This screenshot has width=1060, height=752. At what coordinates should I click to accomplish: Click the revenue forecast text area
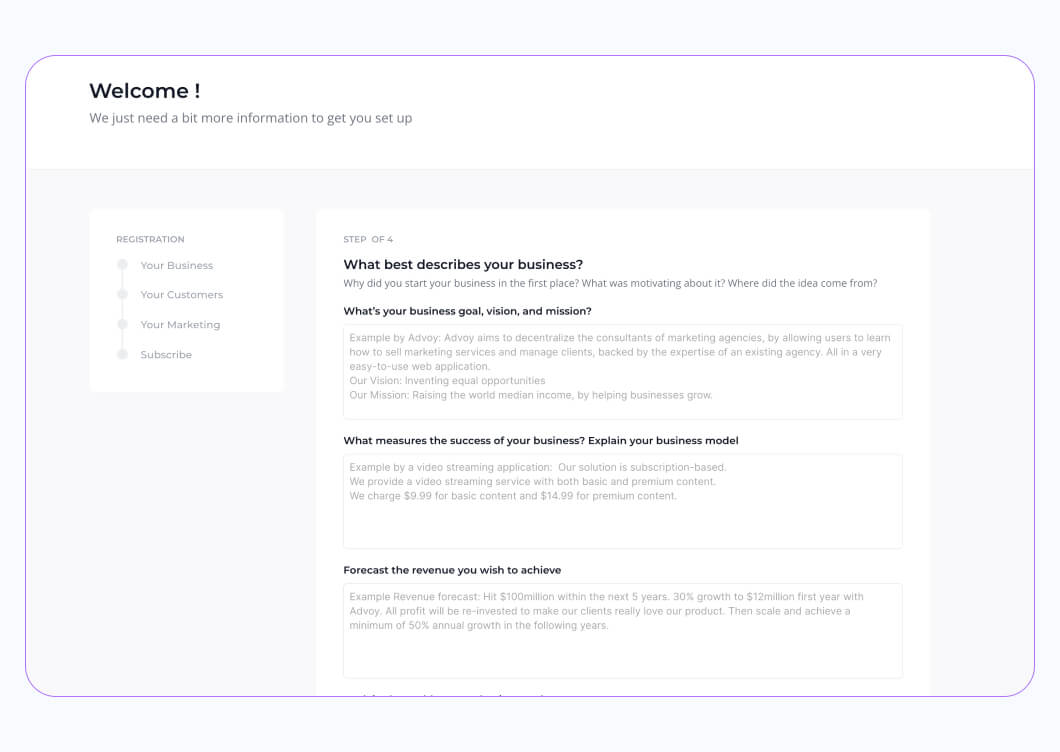coord(623,631)
